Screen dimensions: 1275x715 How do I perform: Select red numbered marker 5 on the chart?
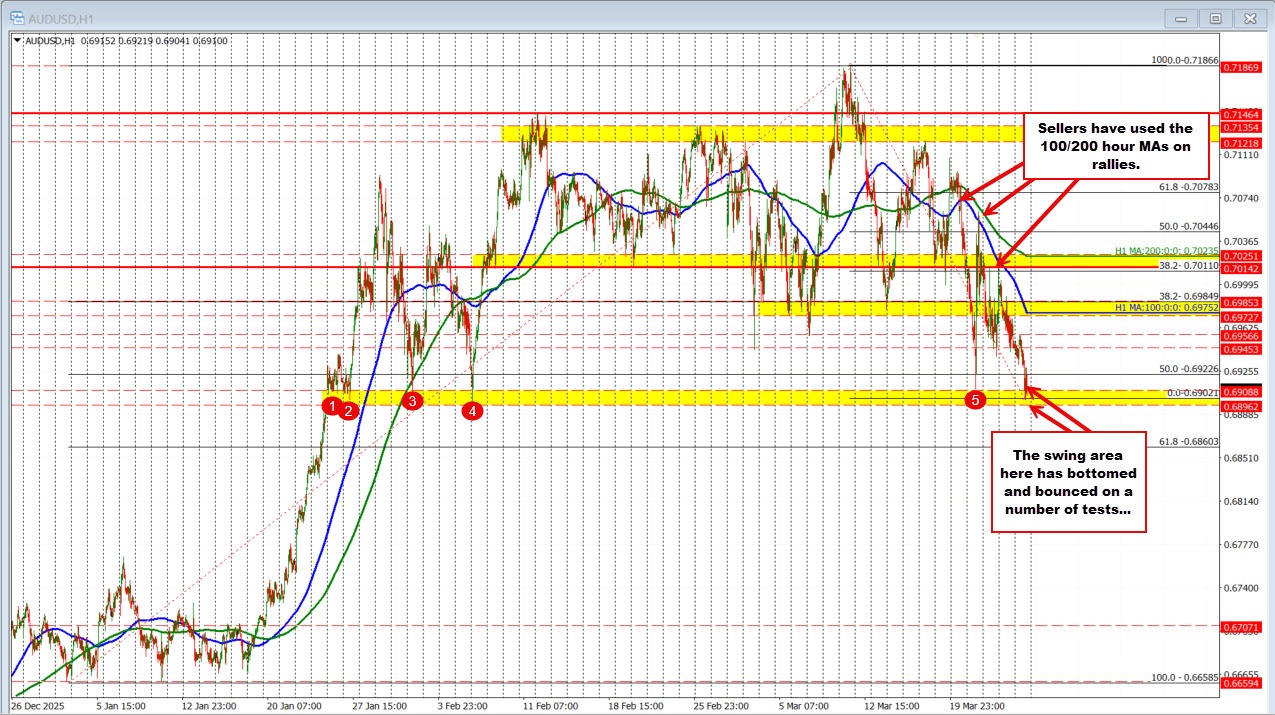tap(975, 399)
